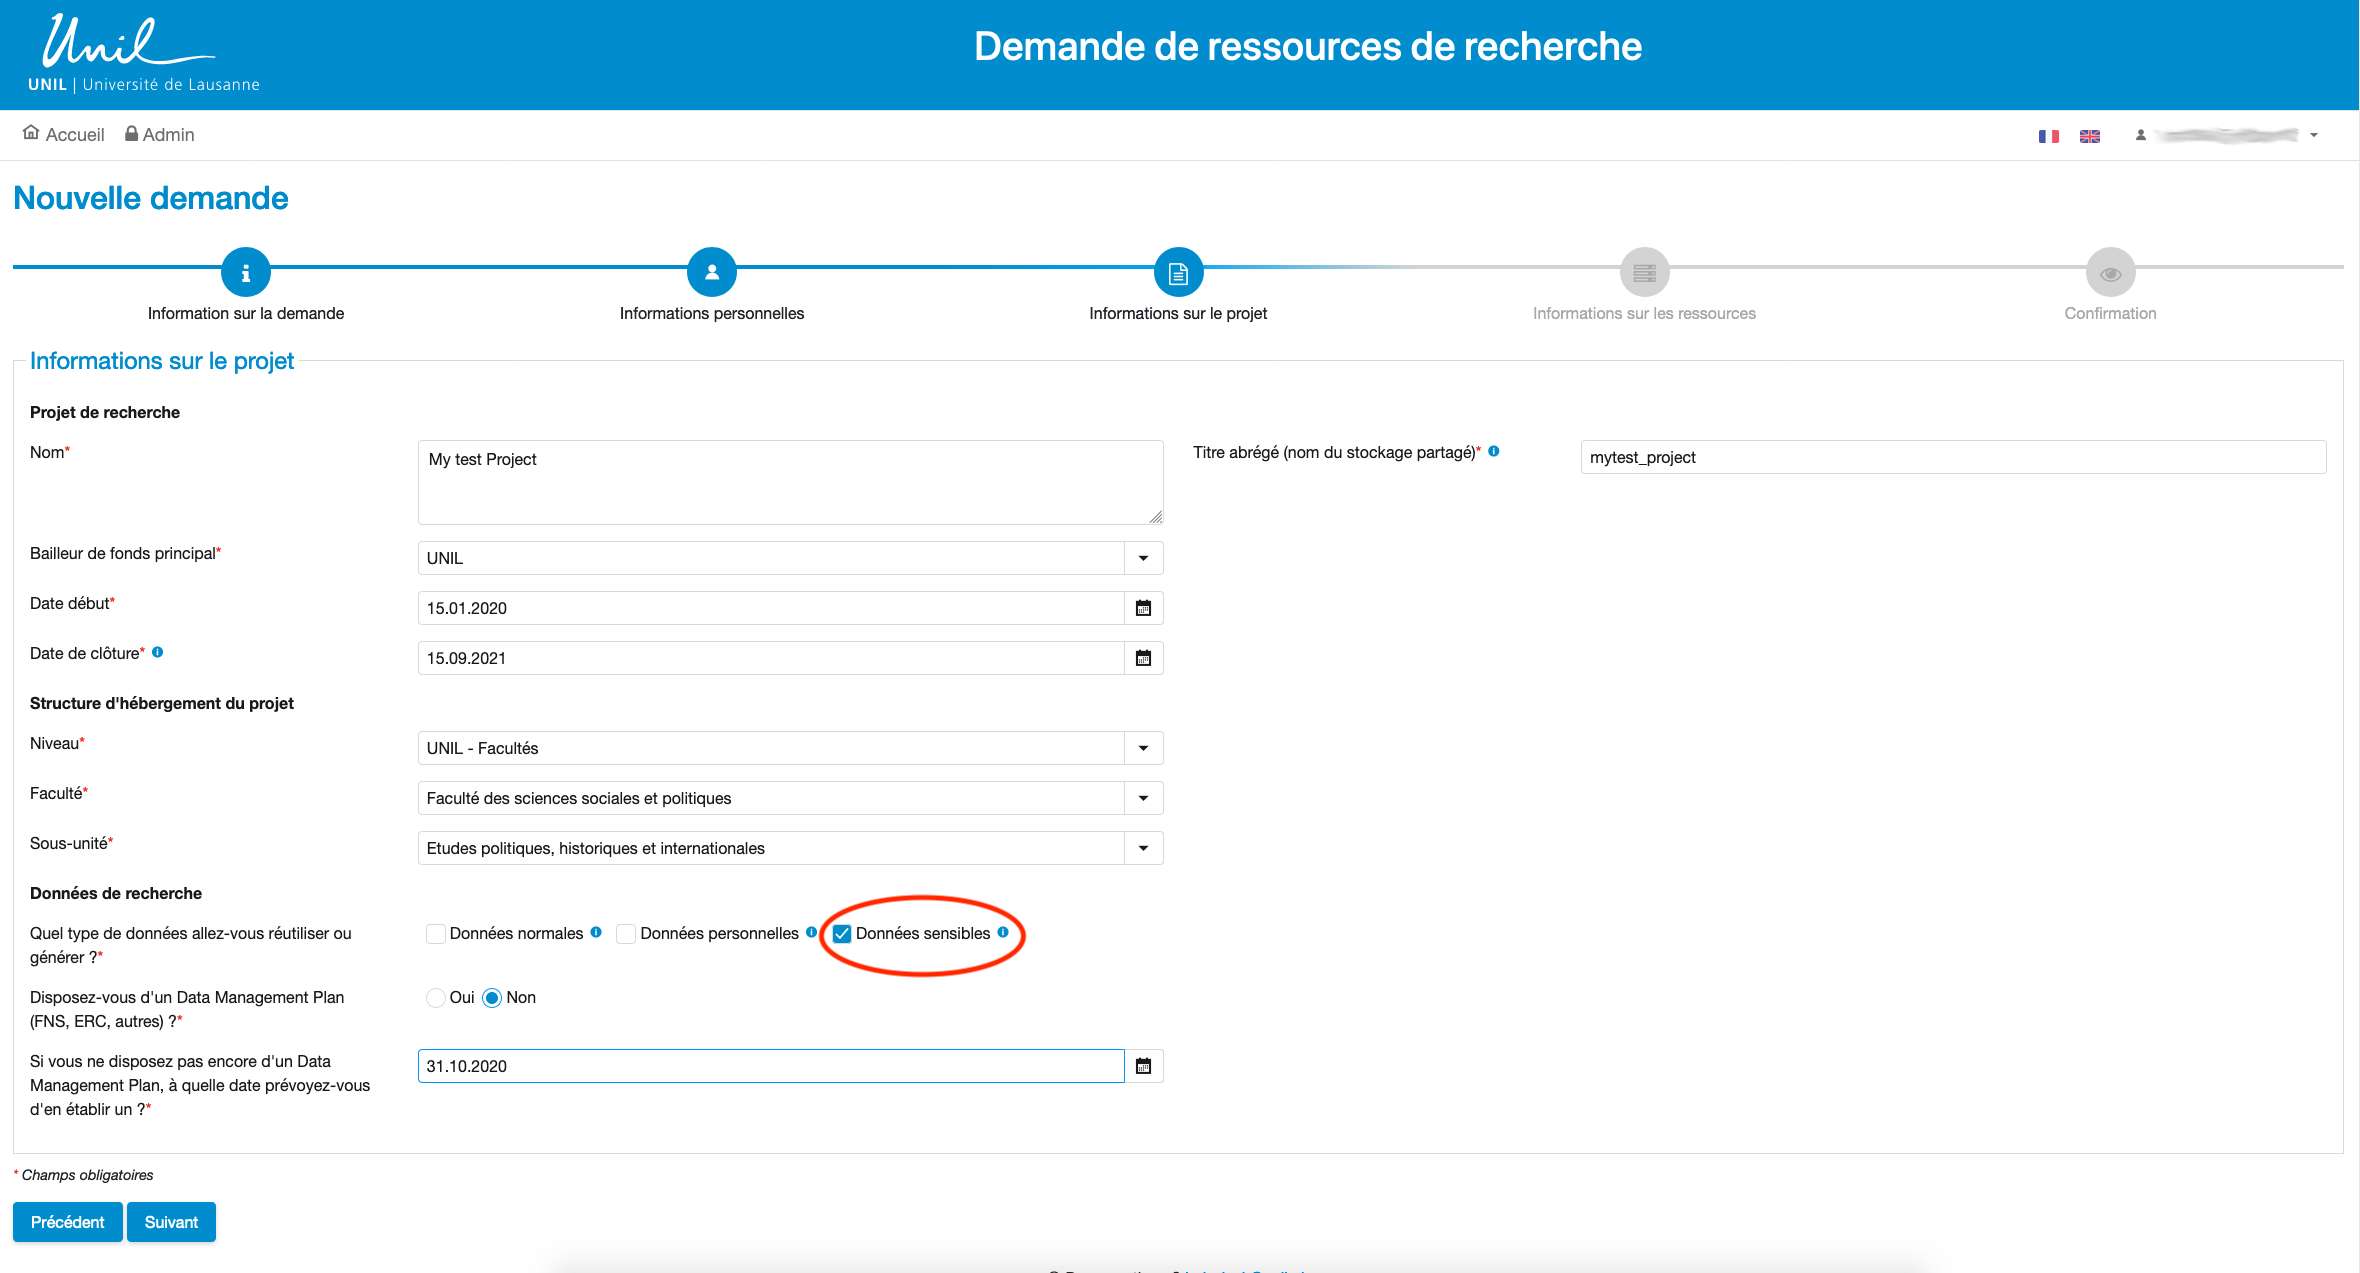Click the Précédent button

[67, 1222]
